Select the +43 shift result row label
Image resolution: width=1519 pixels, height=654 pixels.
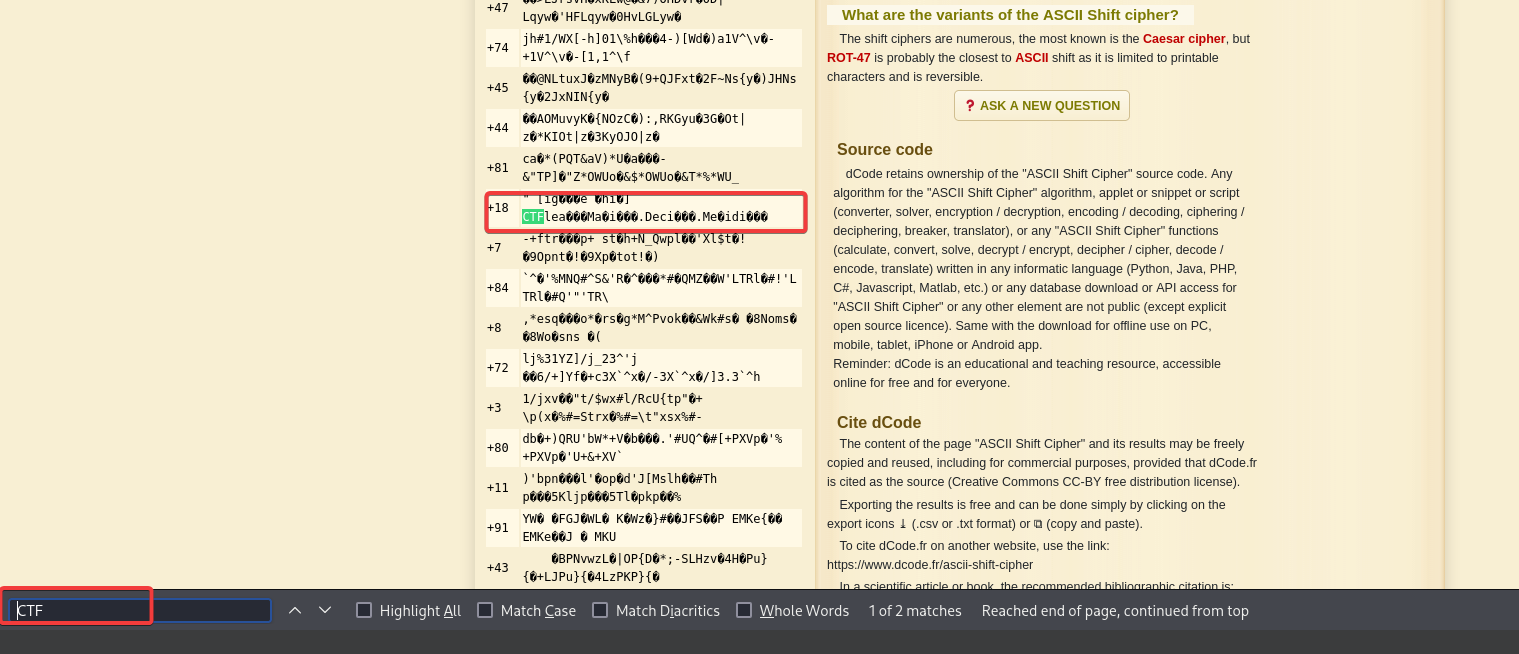498,568
